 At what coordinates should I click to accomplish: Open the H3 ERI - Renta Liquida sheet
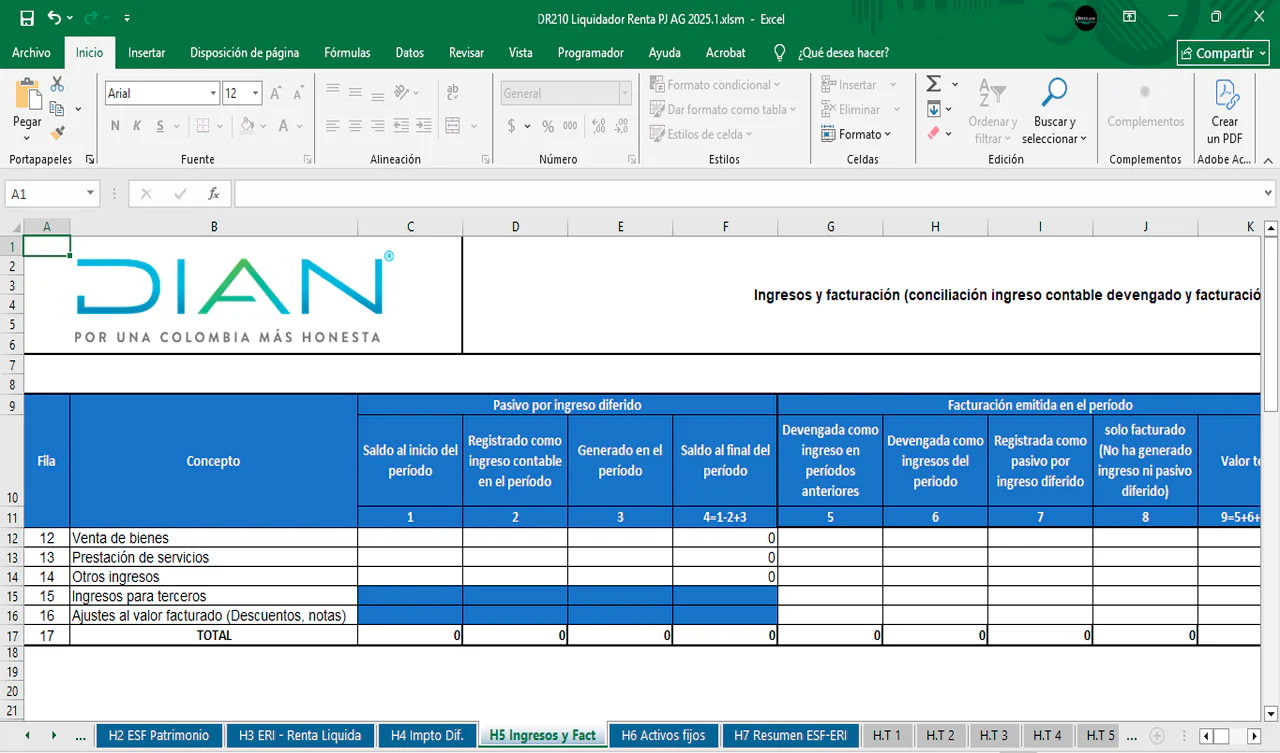[x=299, y=735]
